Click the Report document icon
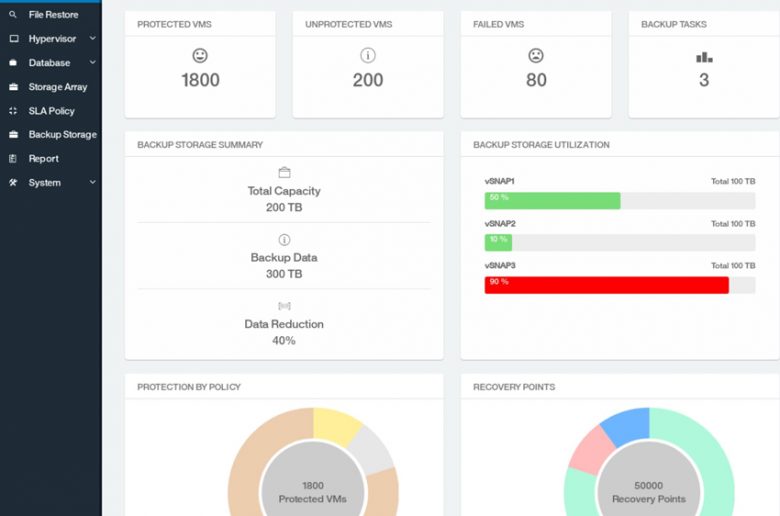Screen dimensions: 780x516 click(13, 159)
